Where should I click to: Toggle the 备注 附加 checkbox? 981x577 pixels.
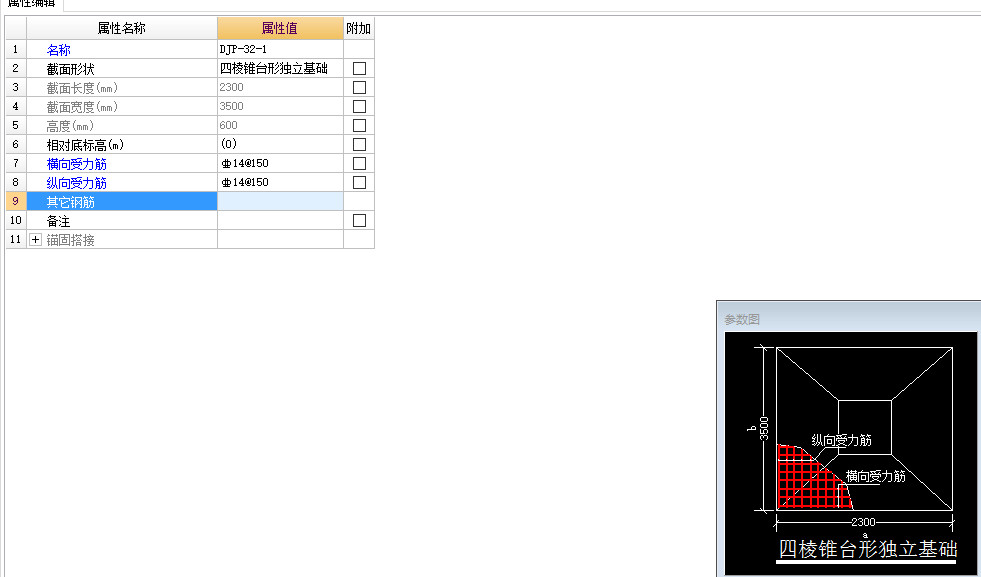pyautogui.click(x=359, y=220)
